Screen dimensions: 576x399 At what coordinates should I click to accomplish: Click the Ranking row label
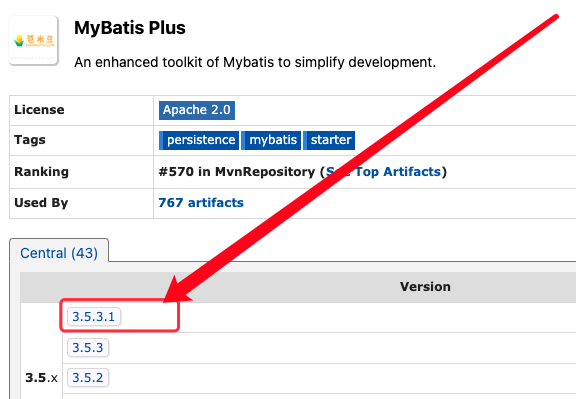point(42,172)
